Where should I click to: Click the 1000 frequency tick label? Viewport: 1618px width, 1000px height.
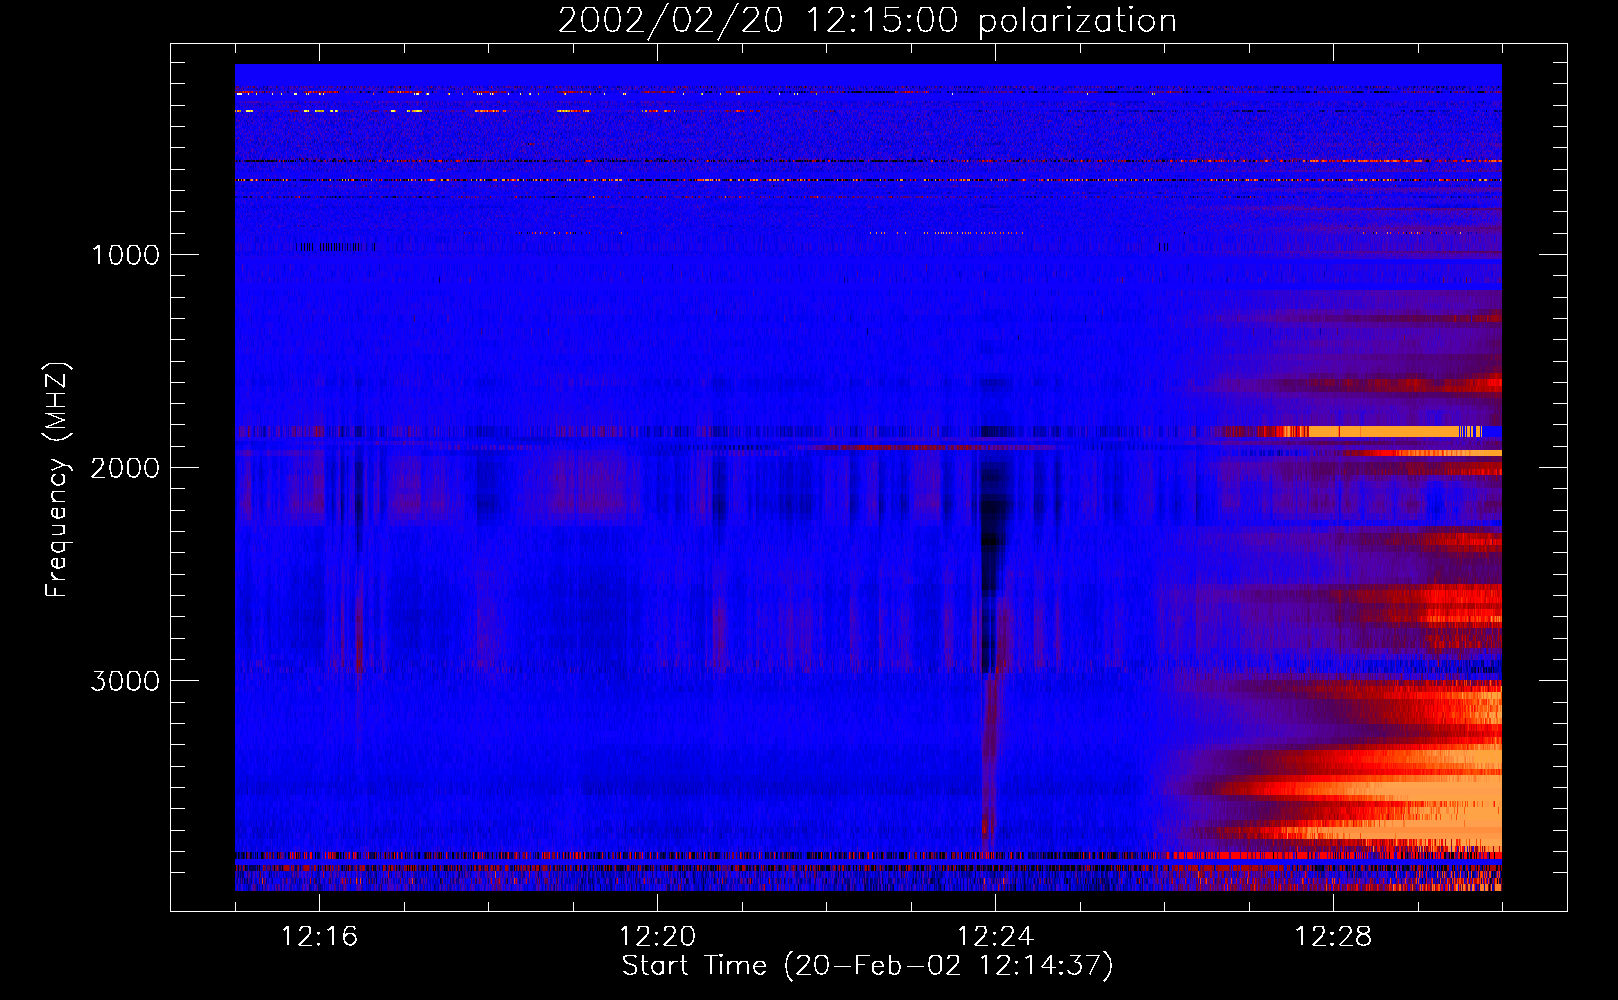[x=125, y=255]
